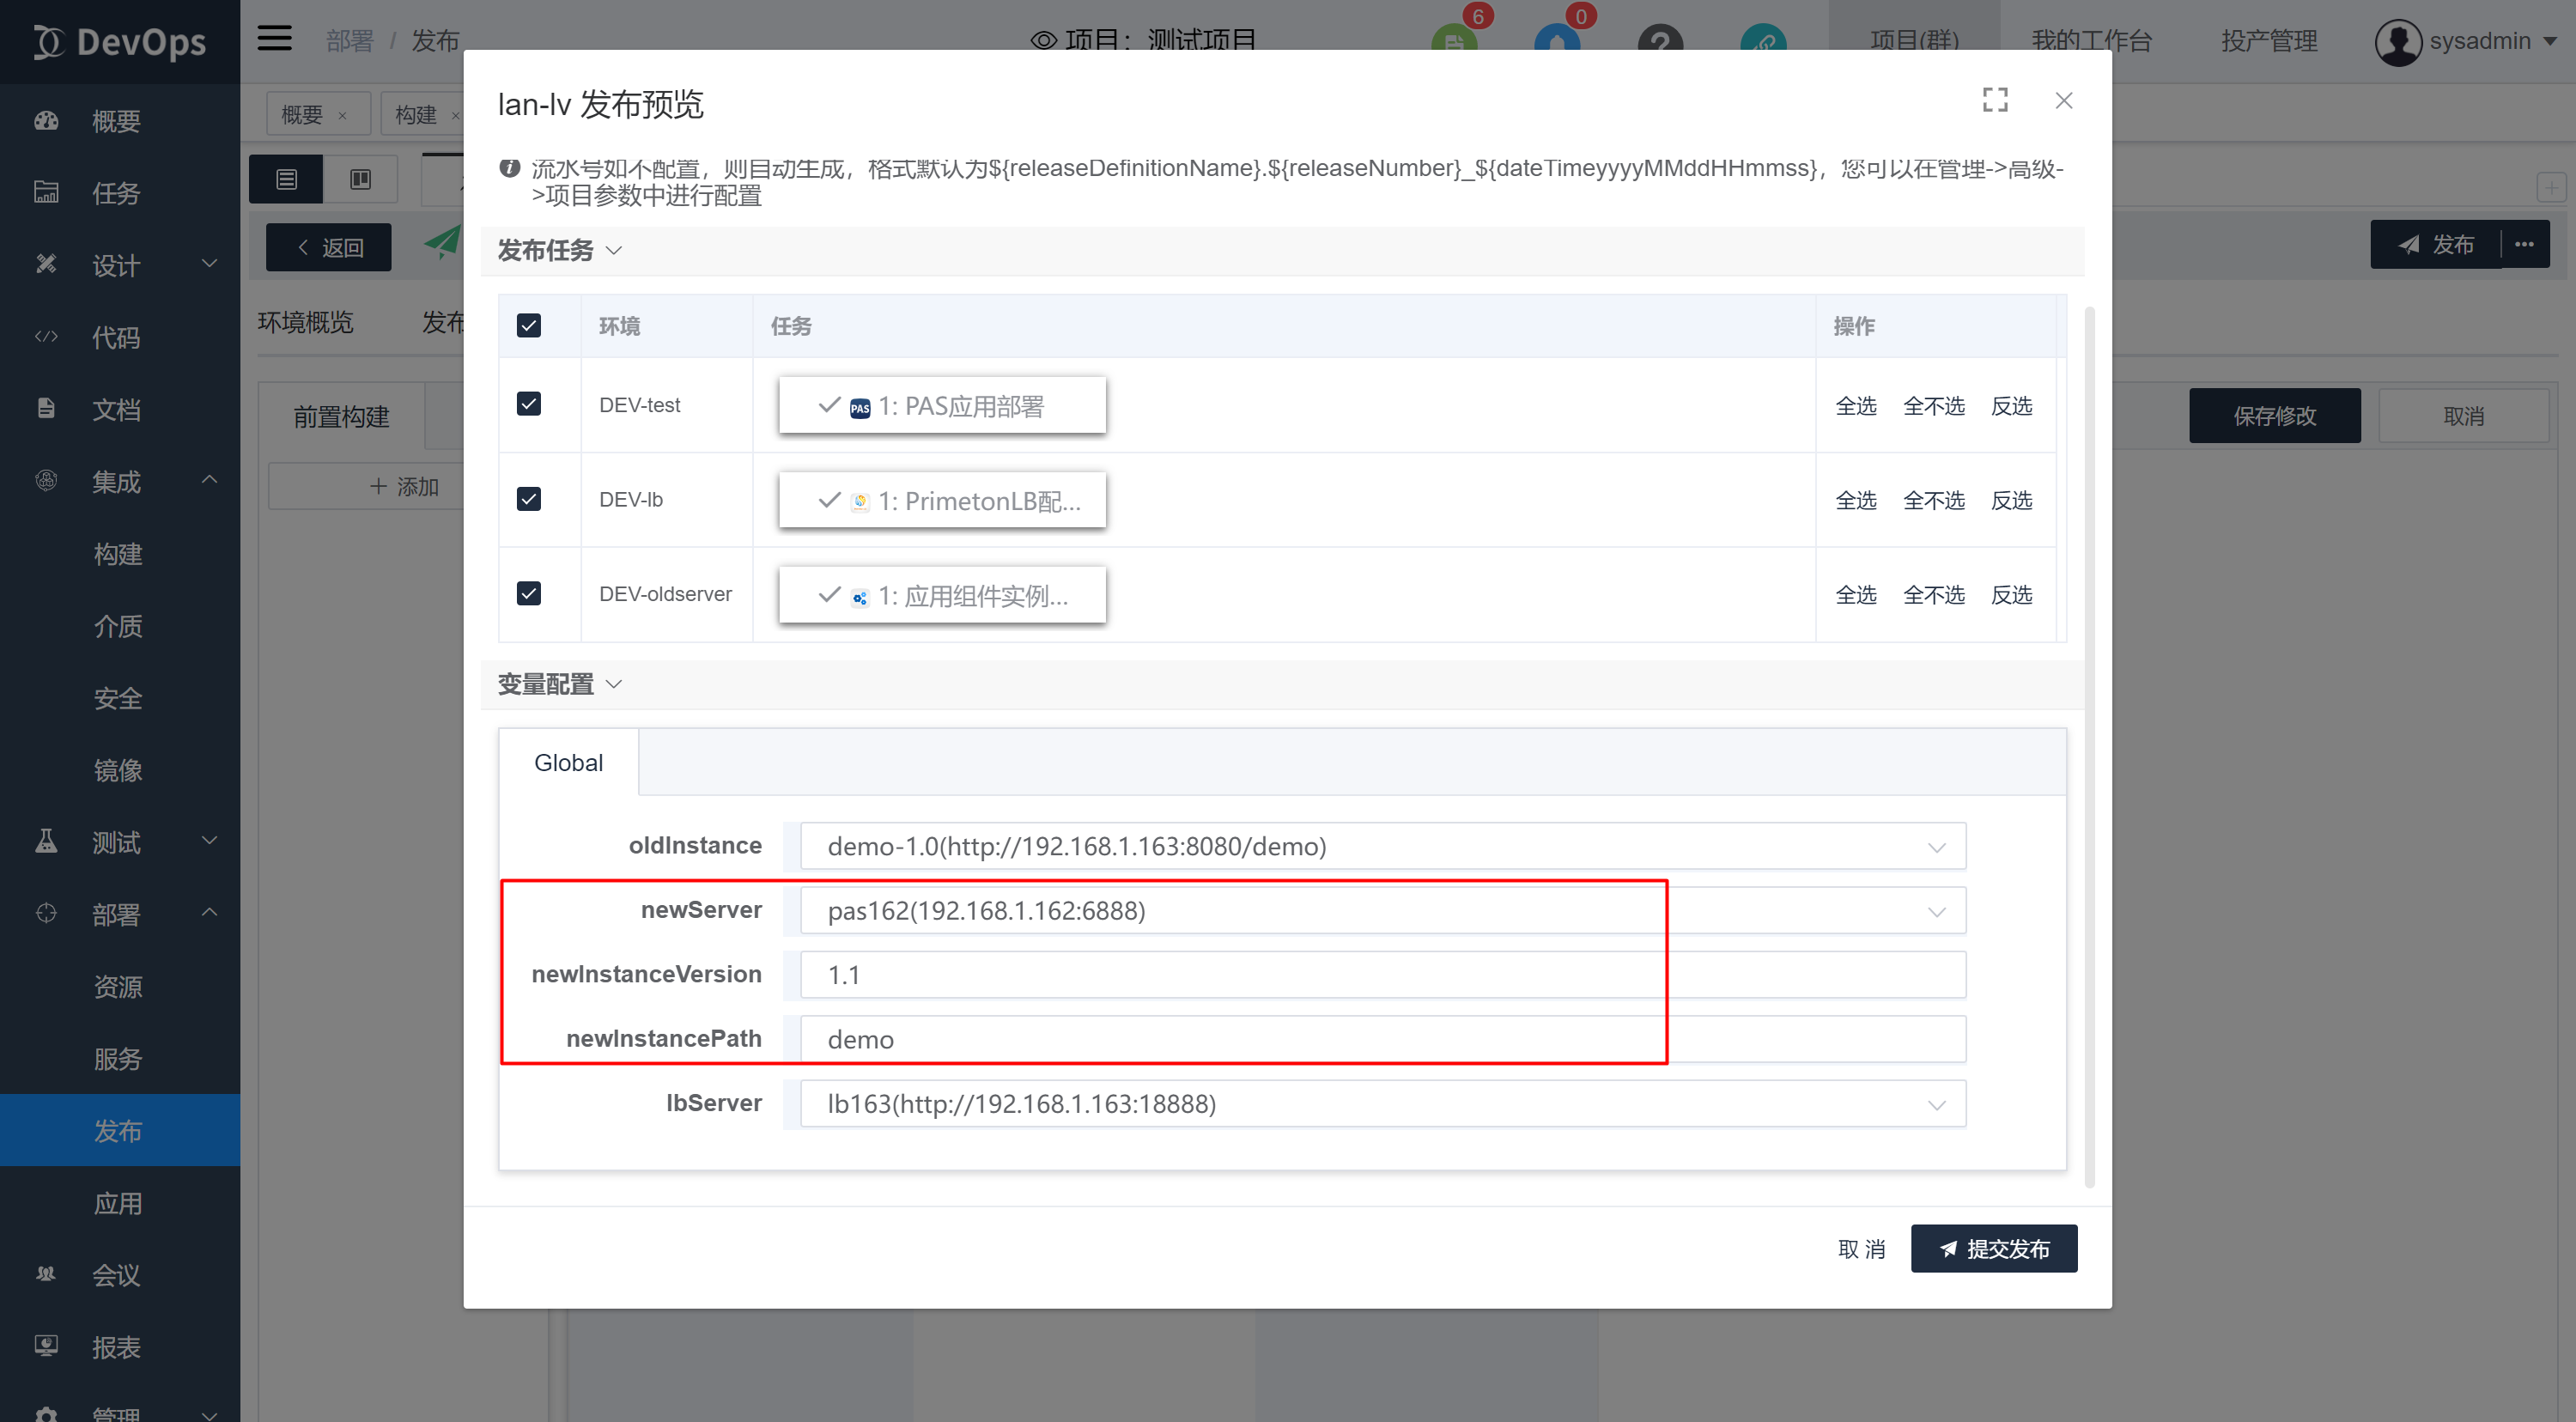
Task: Collapse the 发布任务 section
Action: coord(559,250)
